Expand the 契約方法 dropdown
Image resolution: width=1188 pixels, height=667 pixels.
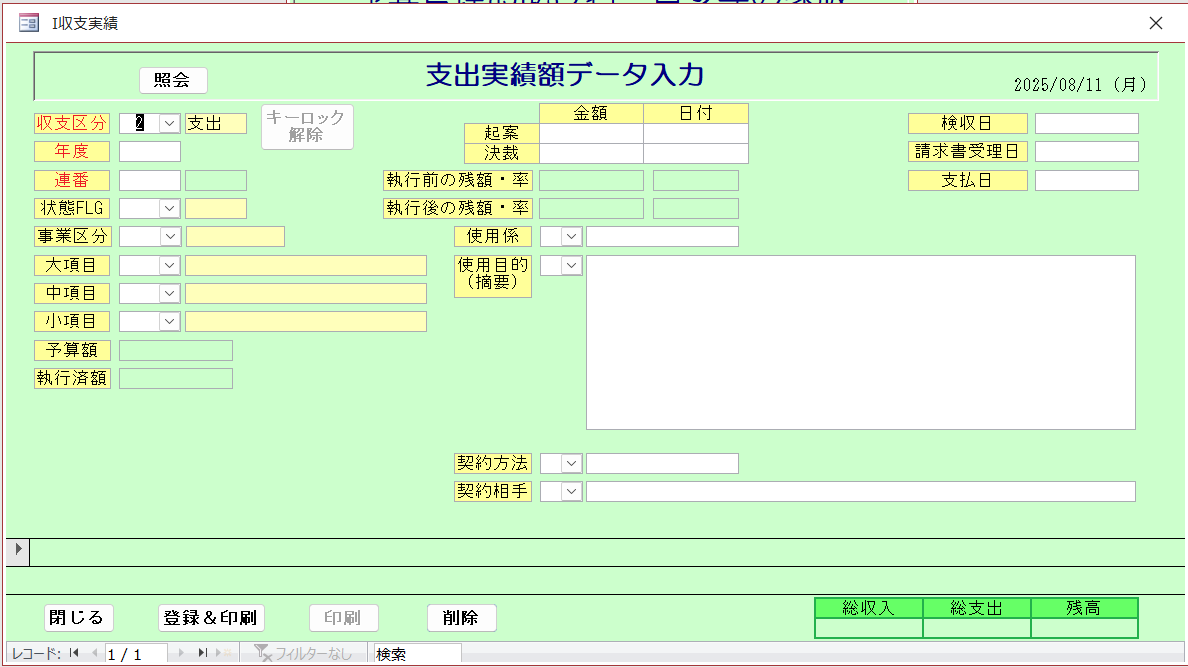coord(571,463)
